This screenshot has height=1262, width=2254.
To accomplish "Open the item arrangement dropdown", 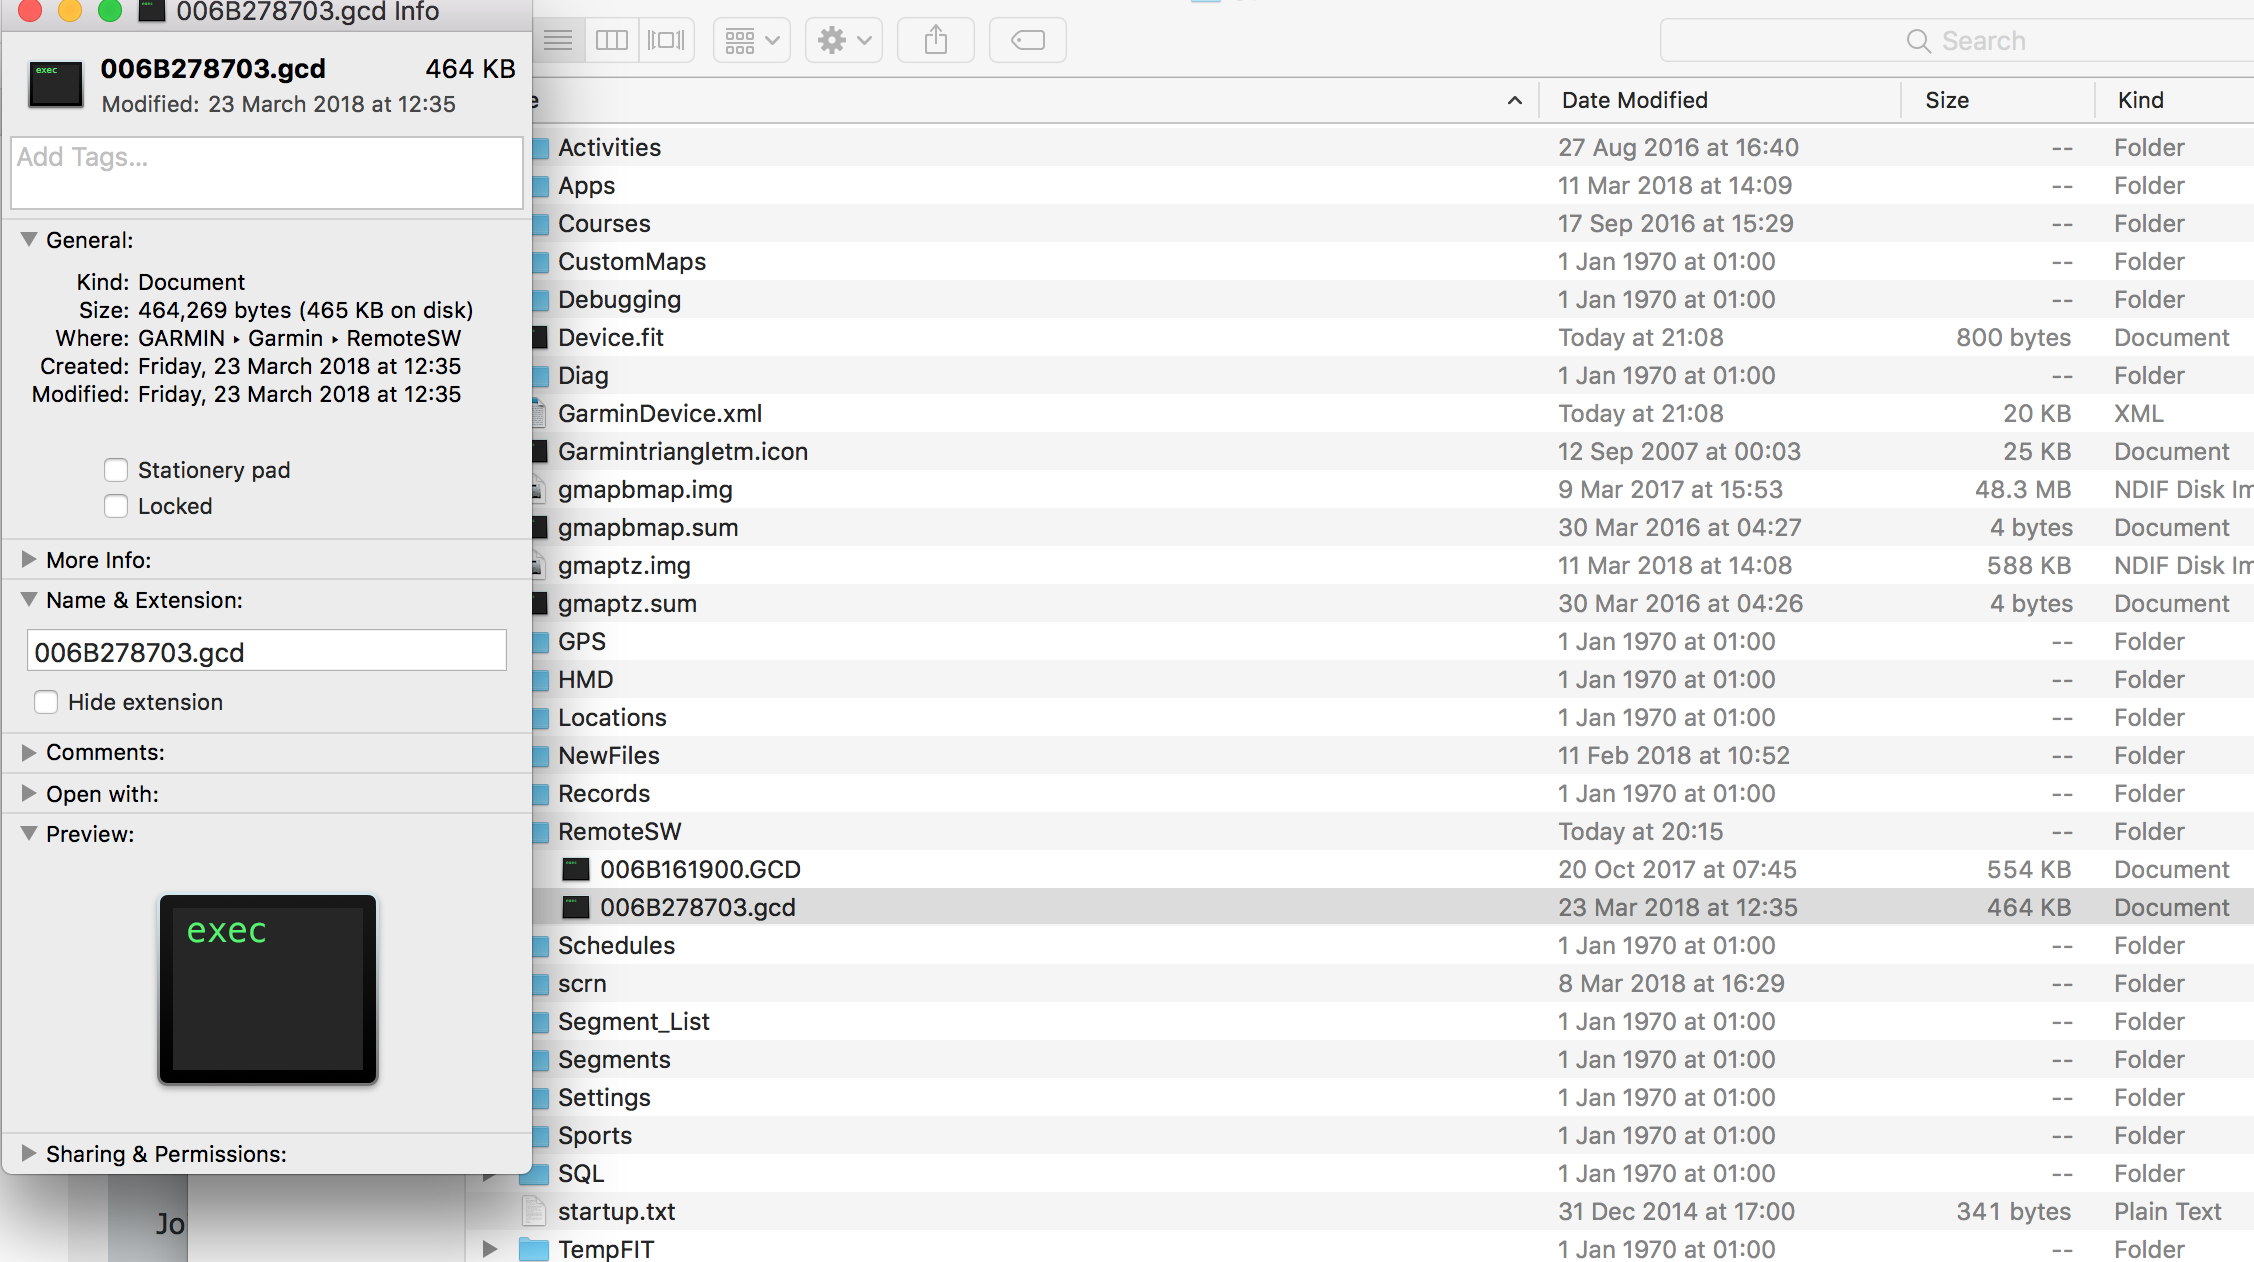I will [x=752, y=40].
